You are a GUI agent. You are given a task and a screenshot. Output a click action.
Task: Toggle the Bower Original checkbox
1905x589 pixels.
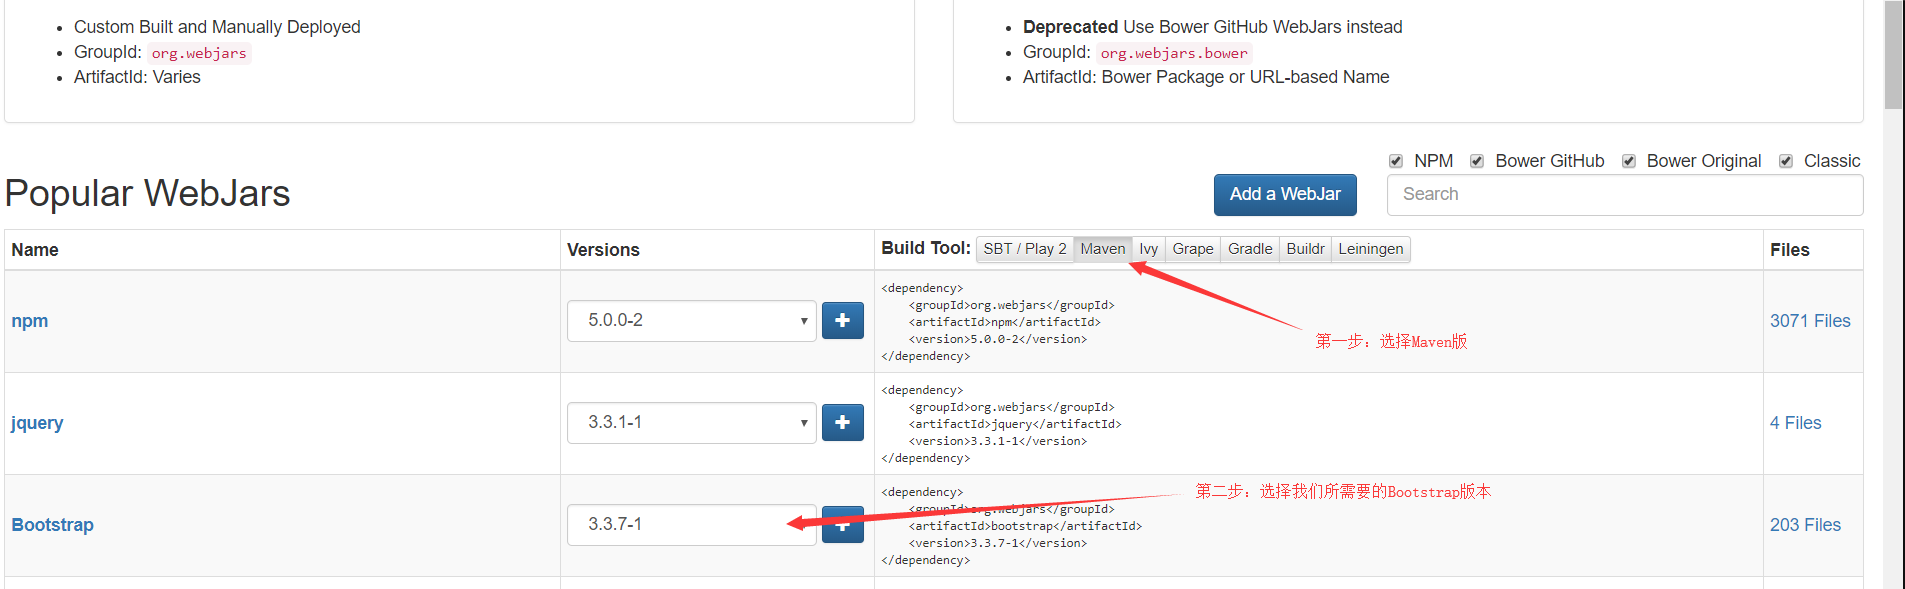(x=1629, y=161)
